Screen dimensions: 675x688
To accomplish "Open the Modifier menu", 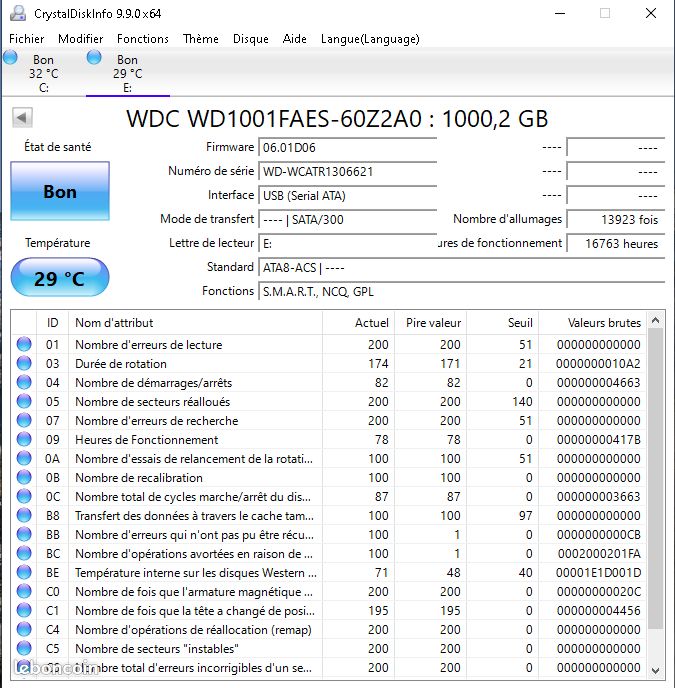I will tap(80, 39).
